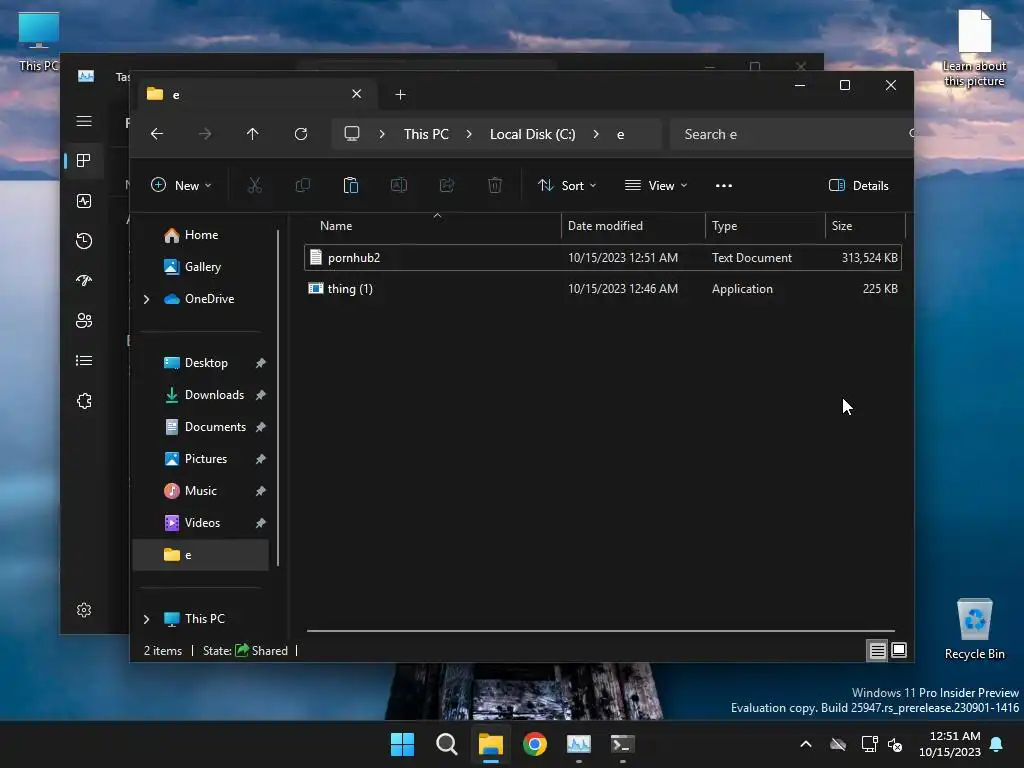Sort by Name column header
The image size is (1024, 768).
pos(432,226)
